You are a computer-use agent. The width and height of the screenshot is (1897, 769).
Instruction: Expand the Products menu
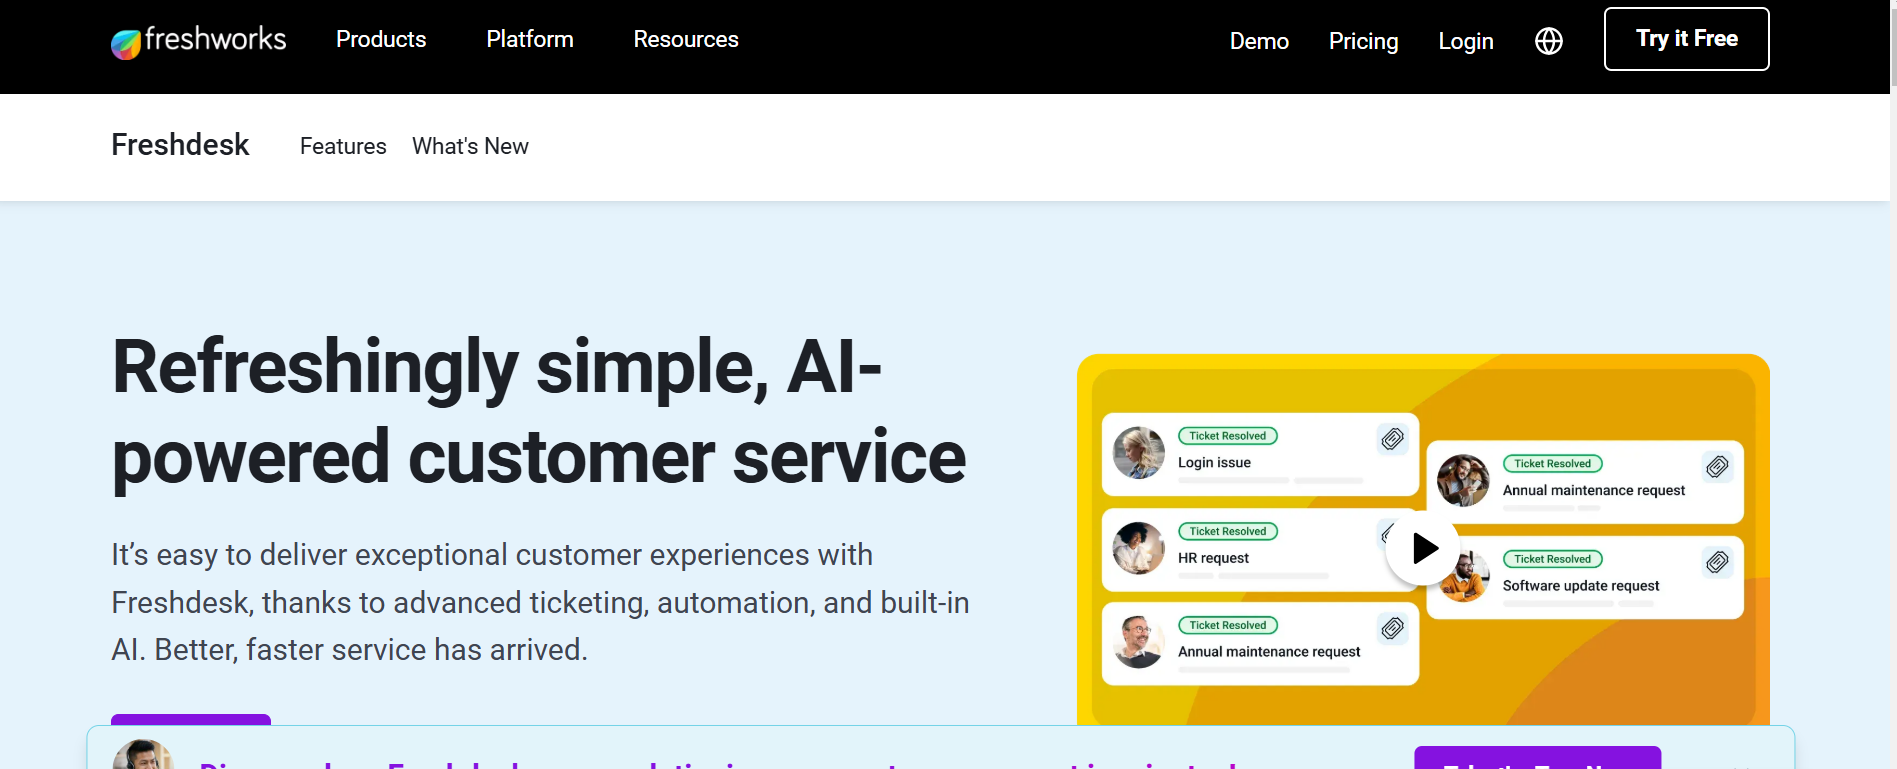[381, 40]
